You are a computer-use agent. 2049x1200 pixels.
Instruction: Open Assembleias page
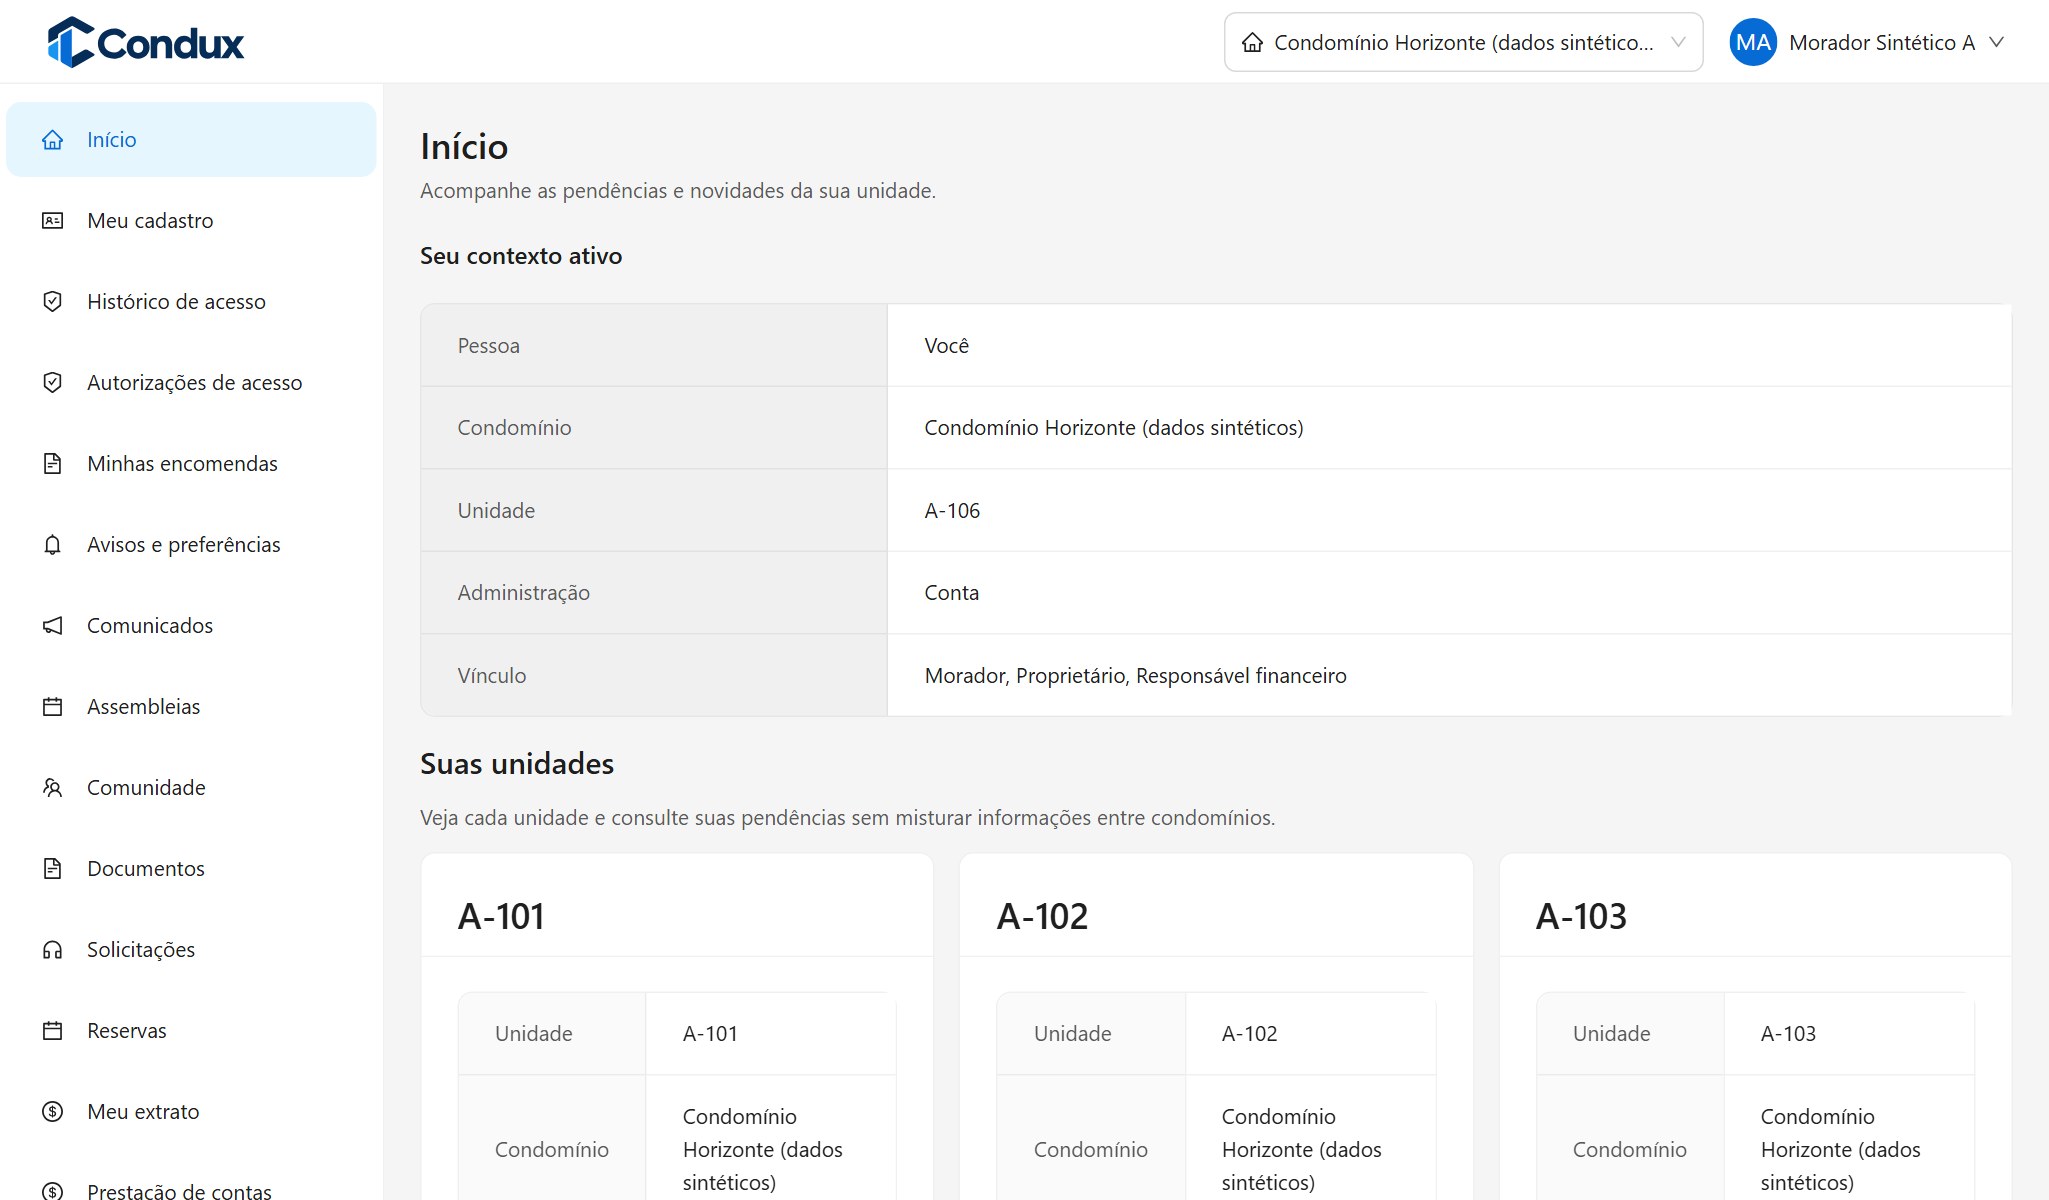[191, 707]
